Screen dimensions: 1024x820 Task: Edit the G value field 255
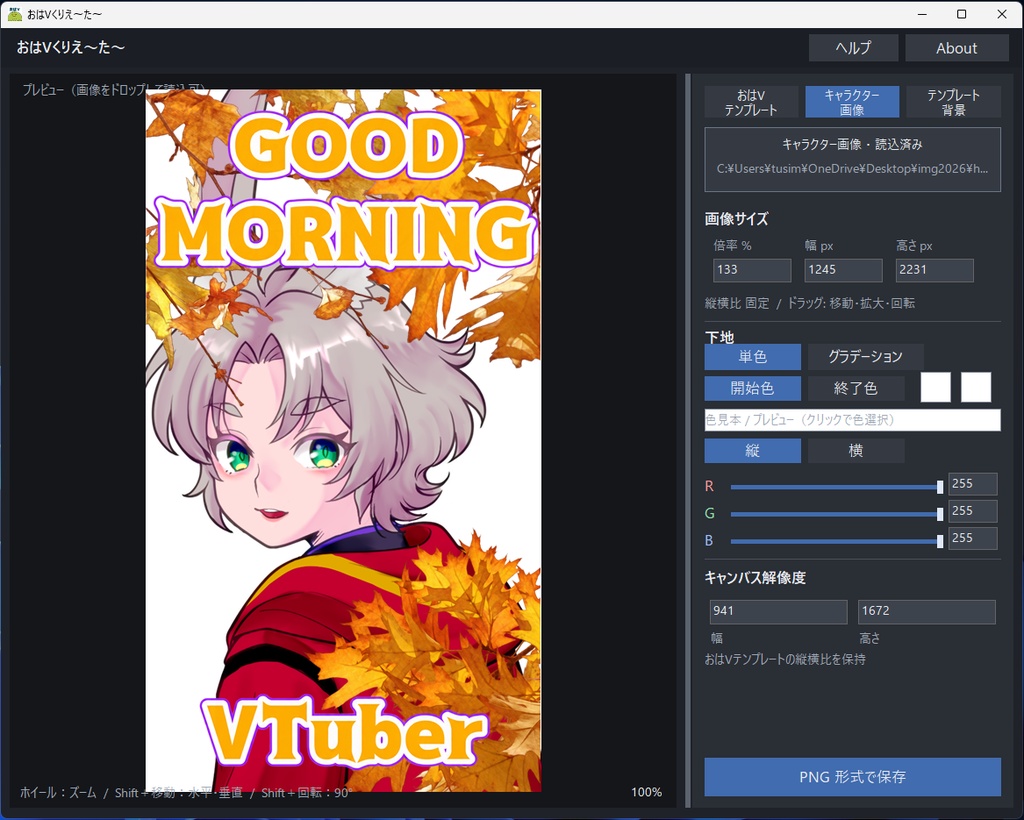tap(972, 511)
